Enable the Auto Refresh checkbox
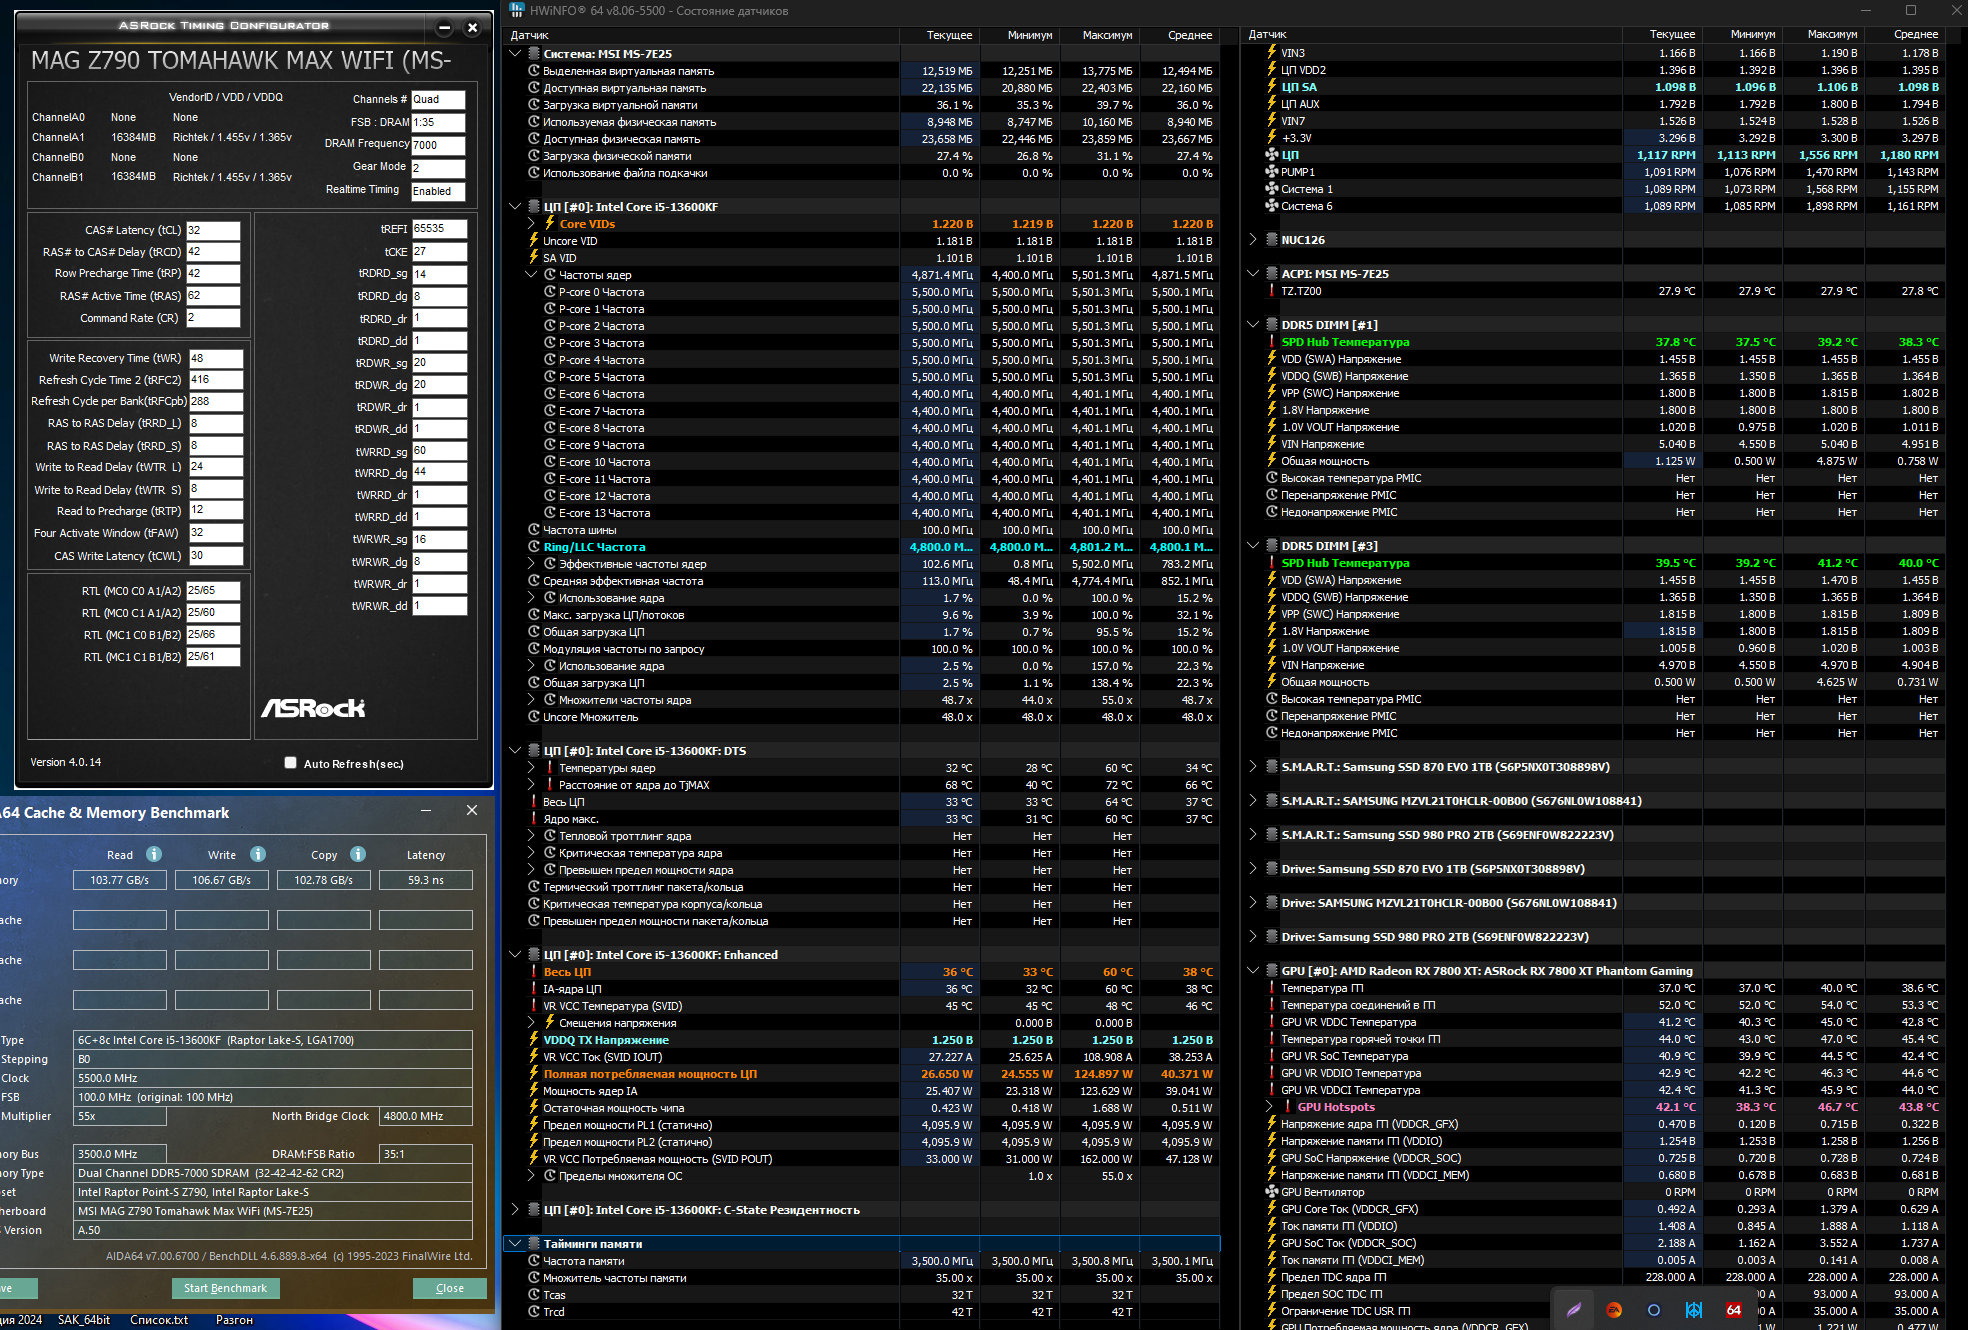Screen dimensions: 1968x1330 (x=290, y=763)
